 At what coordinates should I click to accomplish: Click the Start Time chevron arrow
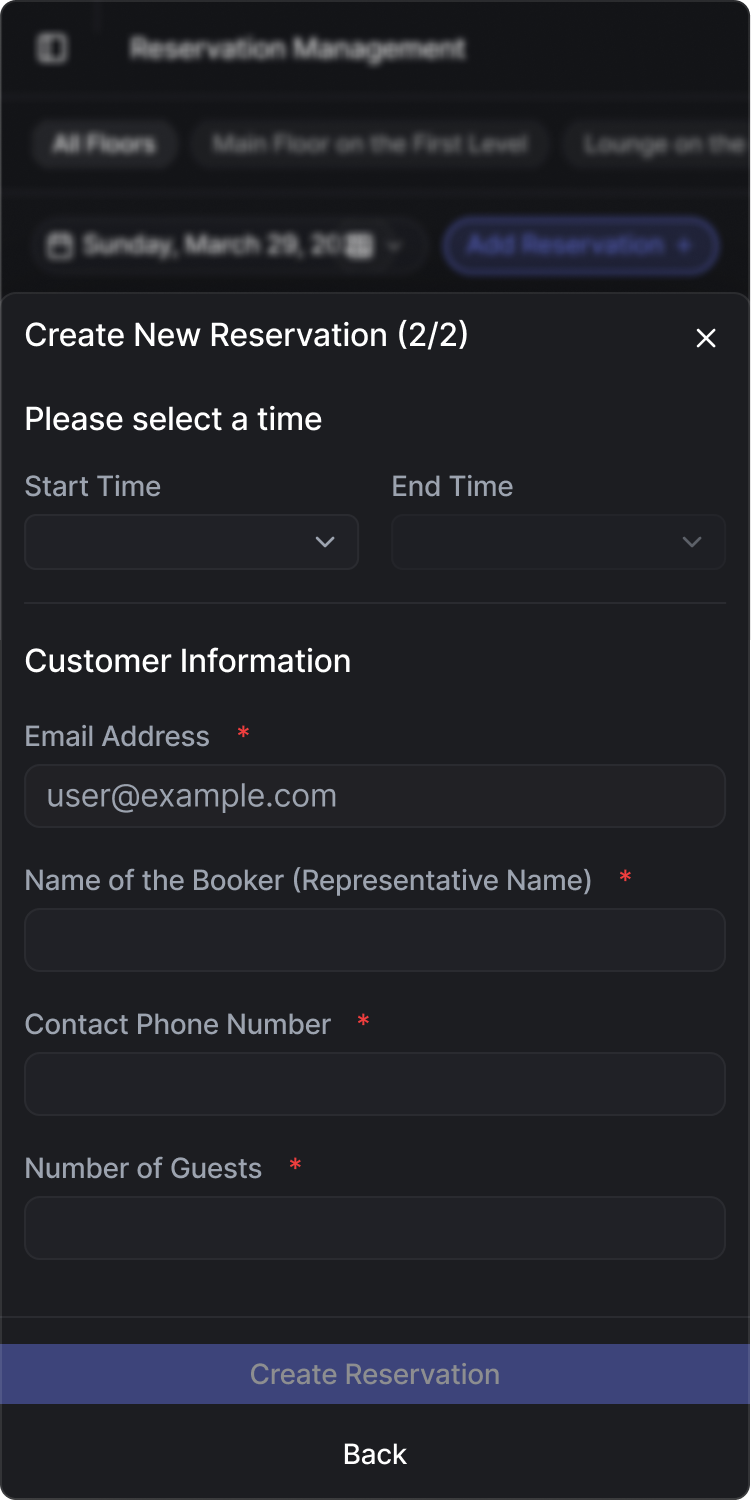tap(325, 542)
